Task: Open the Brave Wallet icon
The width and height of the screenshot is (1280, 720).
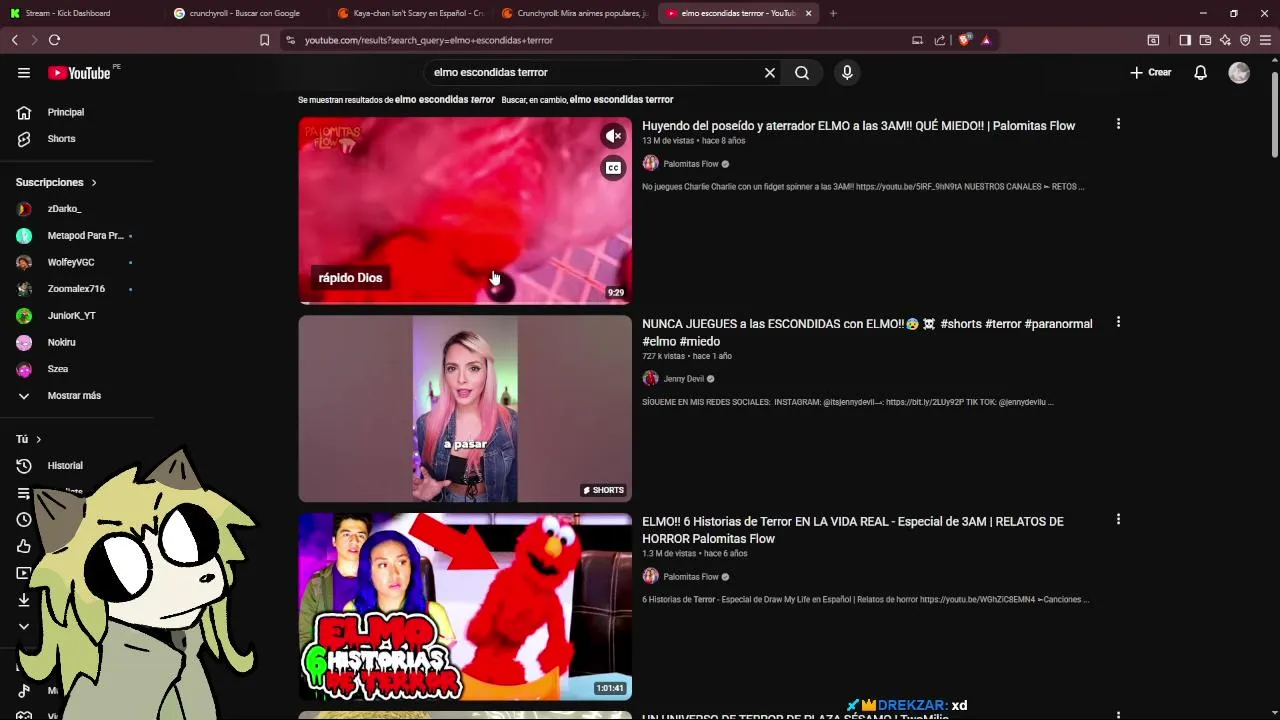Action: [x=1205, y=40]
